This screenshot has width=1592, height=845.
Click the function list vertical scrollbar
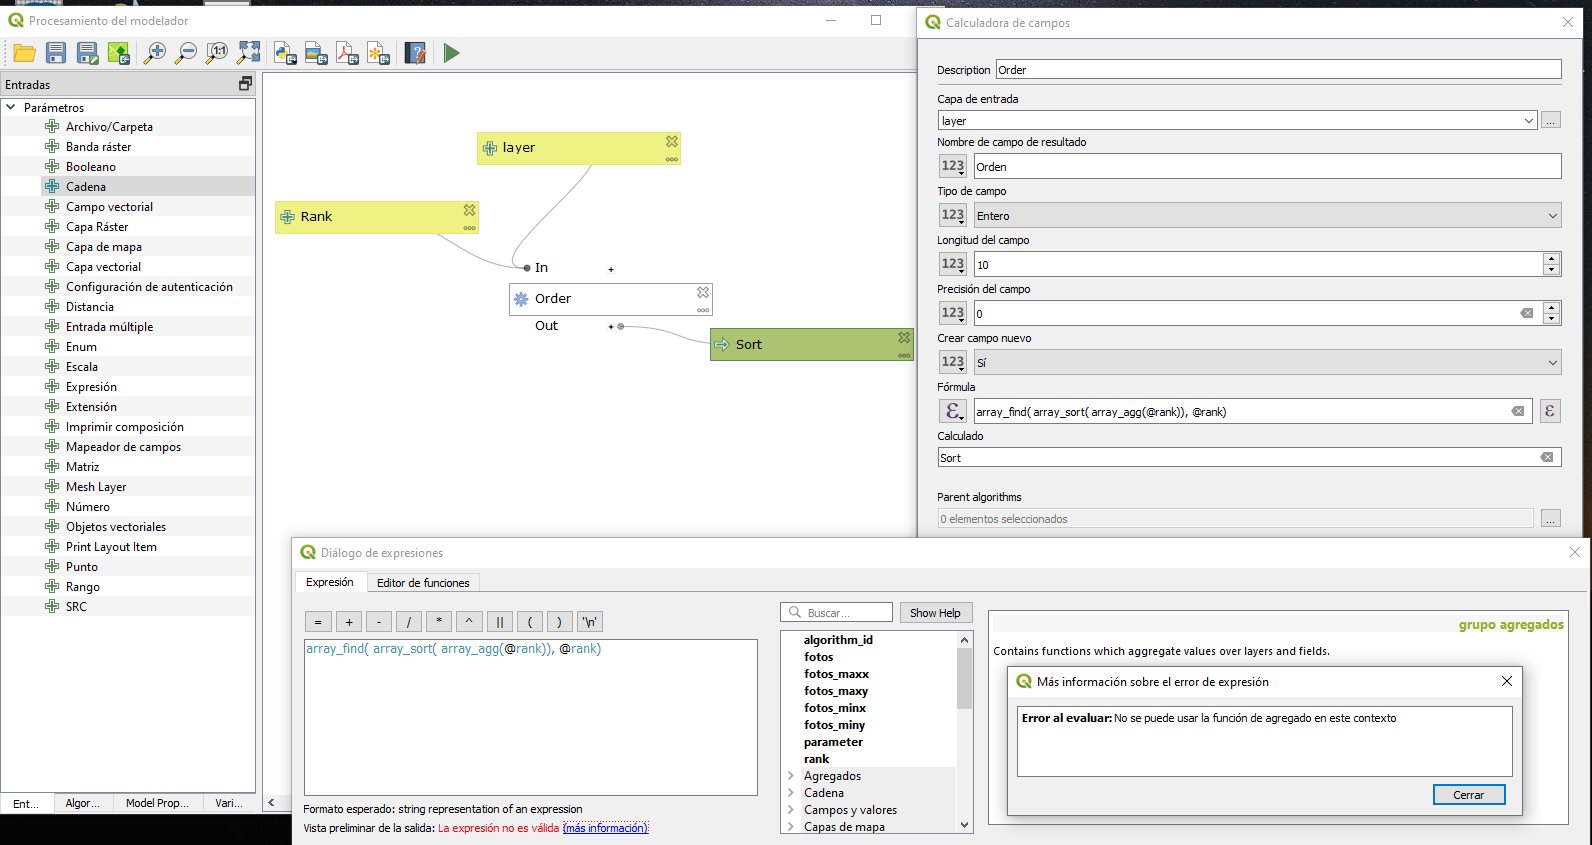pos(965,678)
